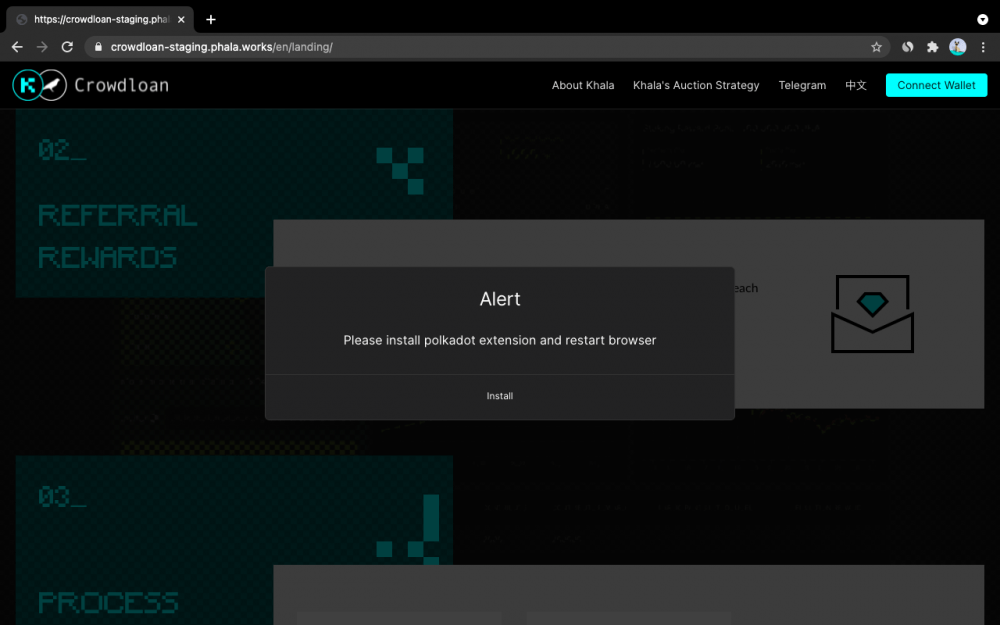The image size is (1000, 625).
Task: Click the envelope diamond reward icon
Action: [x=872, y=314]
